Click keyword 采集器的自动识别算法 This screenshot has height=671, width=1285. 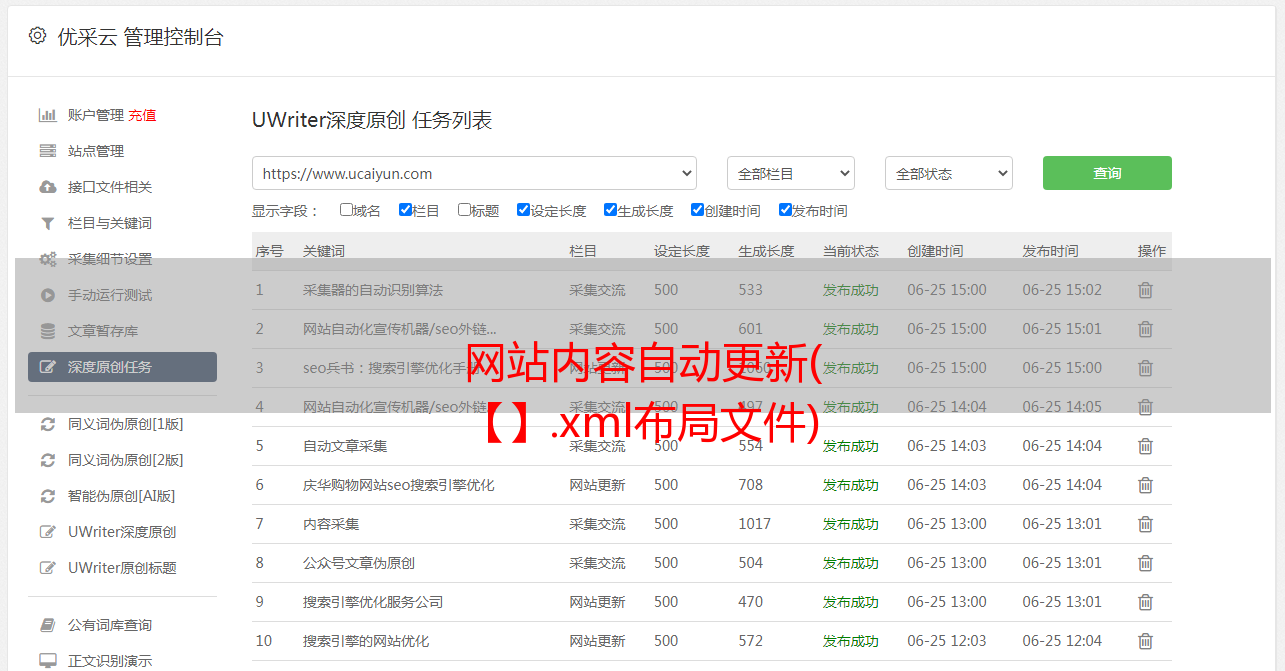(x=373, y=290)
